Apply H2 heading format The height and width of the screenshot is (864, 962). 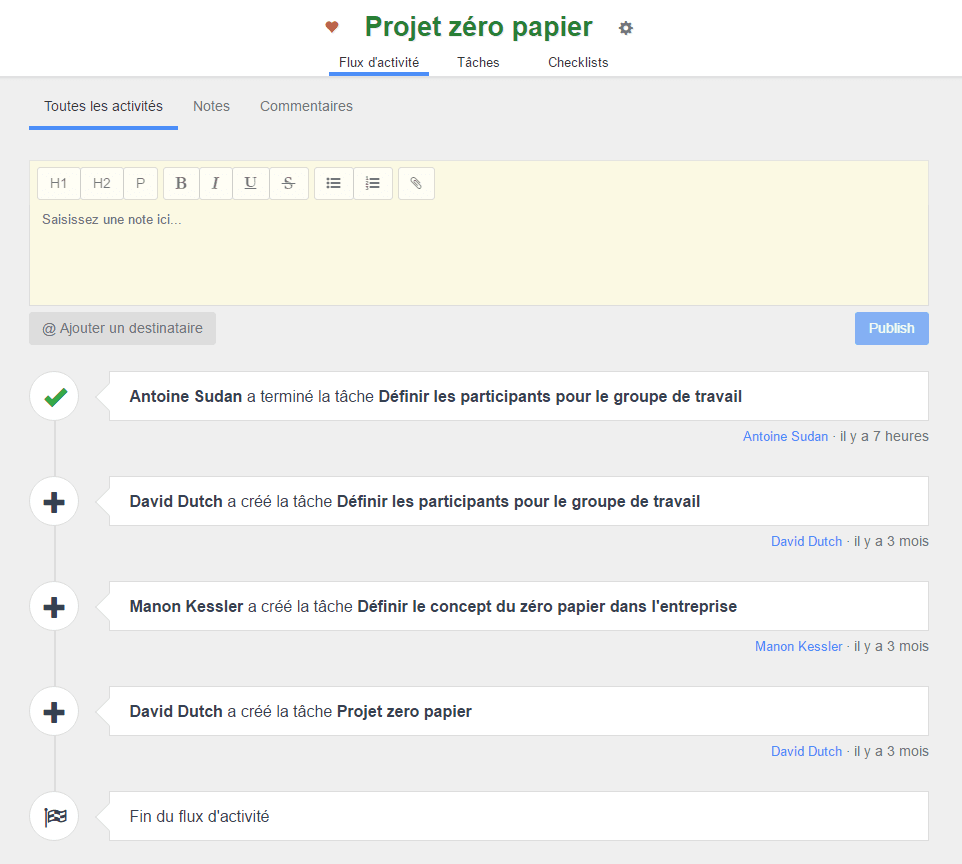pyautogui.click(x=102, y=183)
